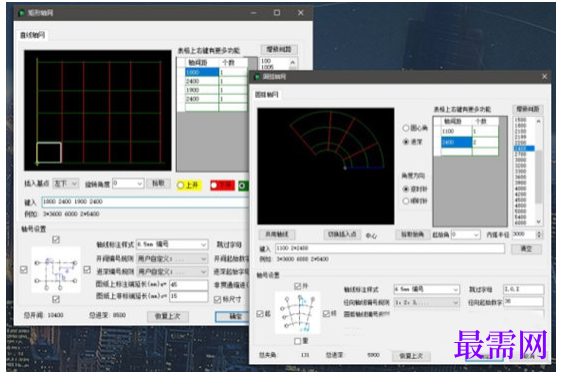This screenshot has height=376, width=566.
Task: Close the 圆弧轴网 dialog window
Action: tap(544, 76)
